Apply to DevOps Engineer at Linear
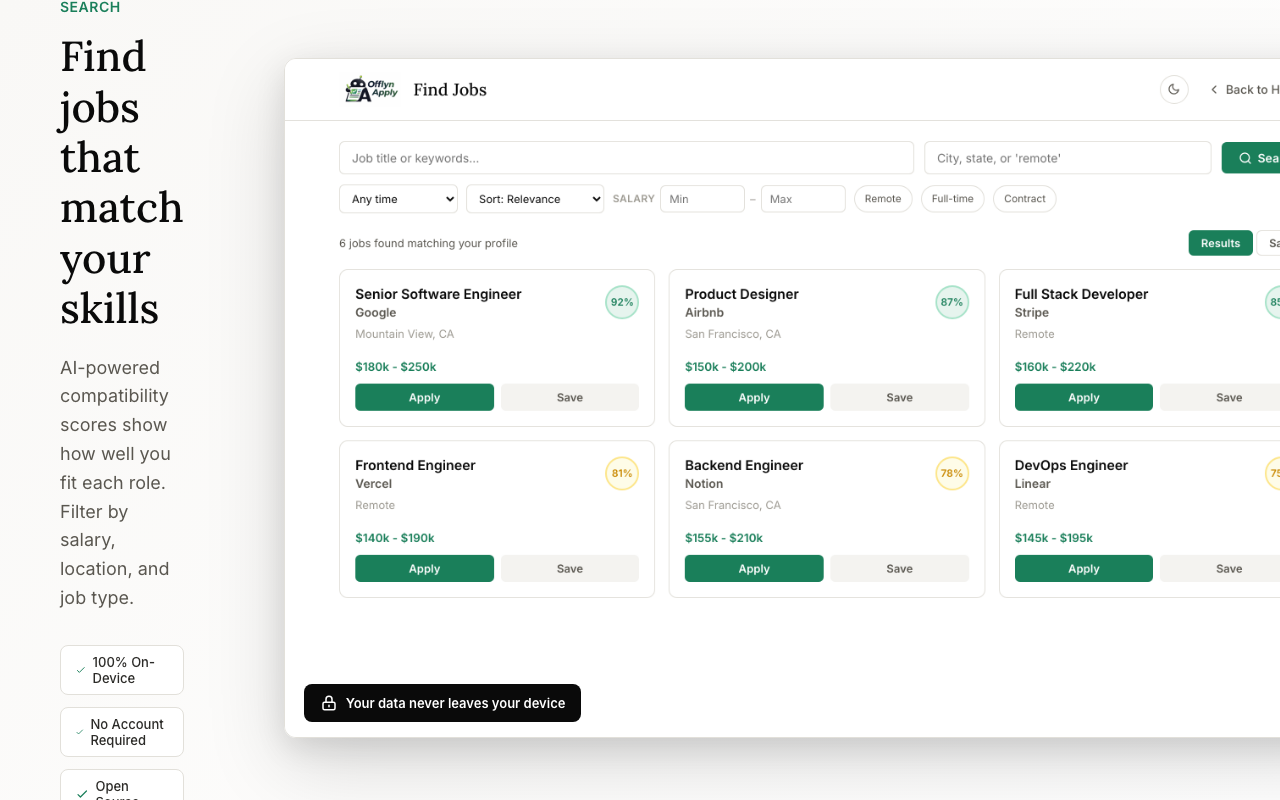This screenshot has width=1280, height=800. point(1084,568)
